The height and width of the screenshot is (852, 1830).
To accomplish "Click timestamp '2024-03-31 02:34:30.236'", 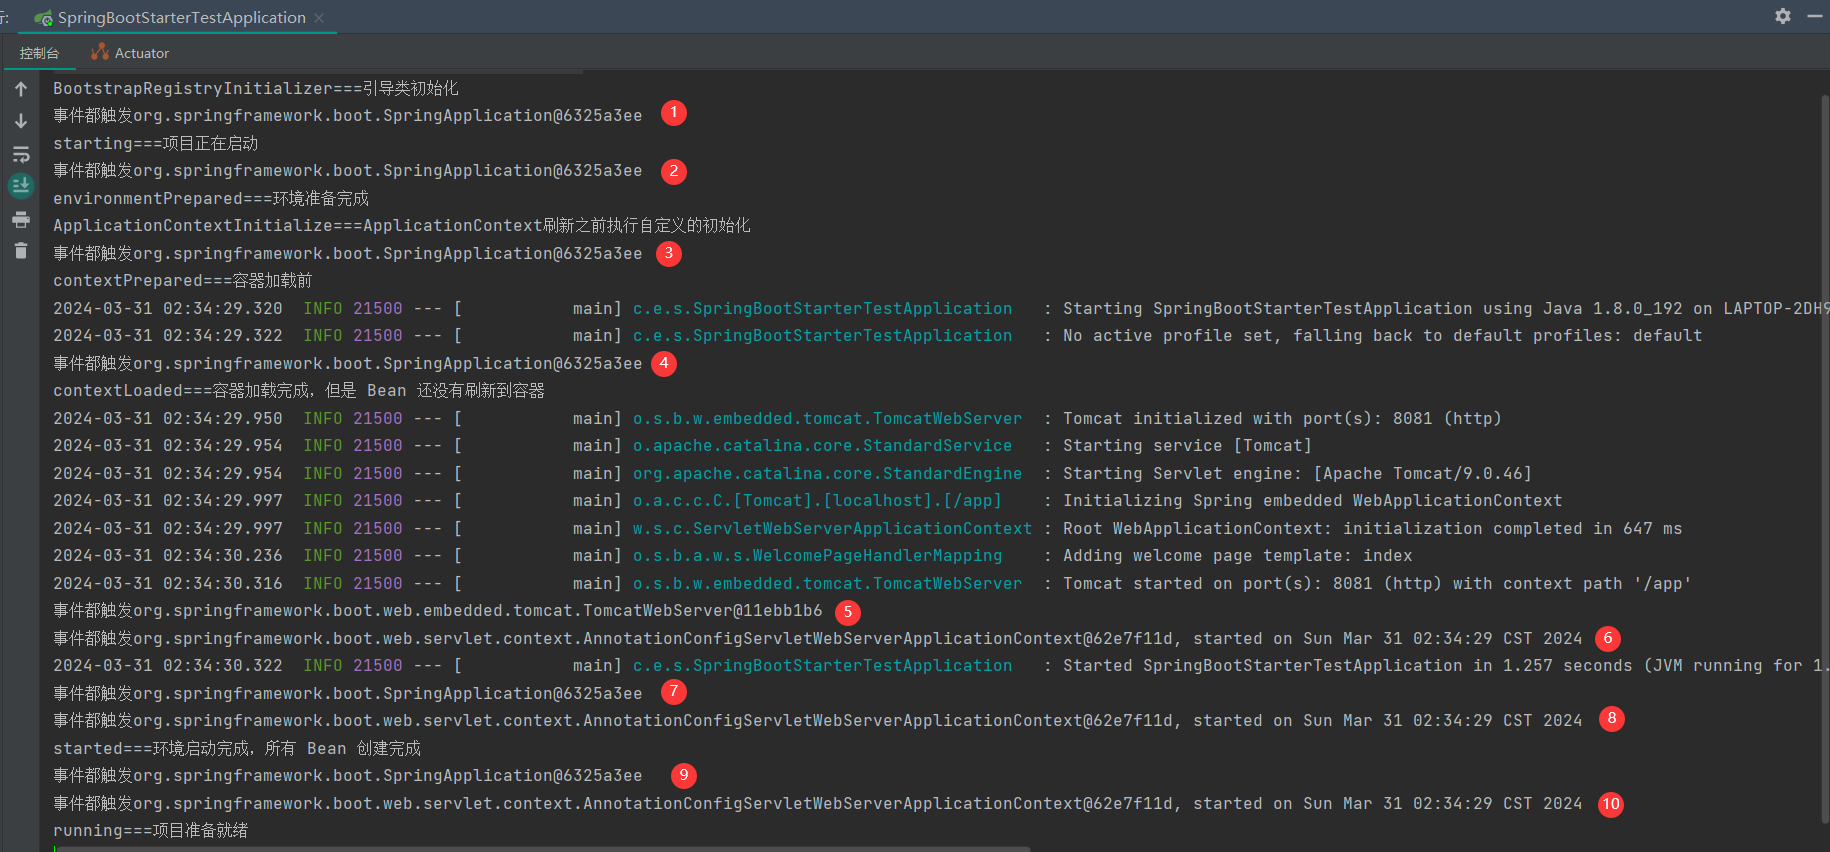I will coord(168,556).
